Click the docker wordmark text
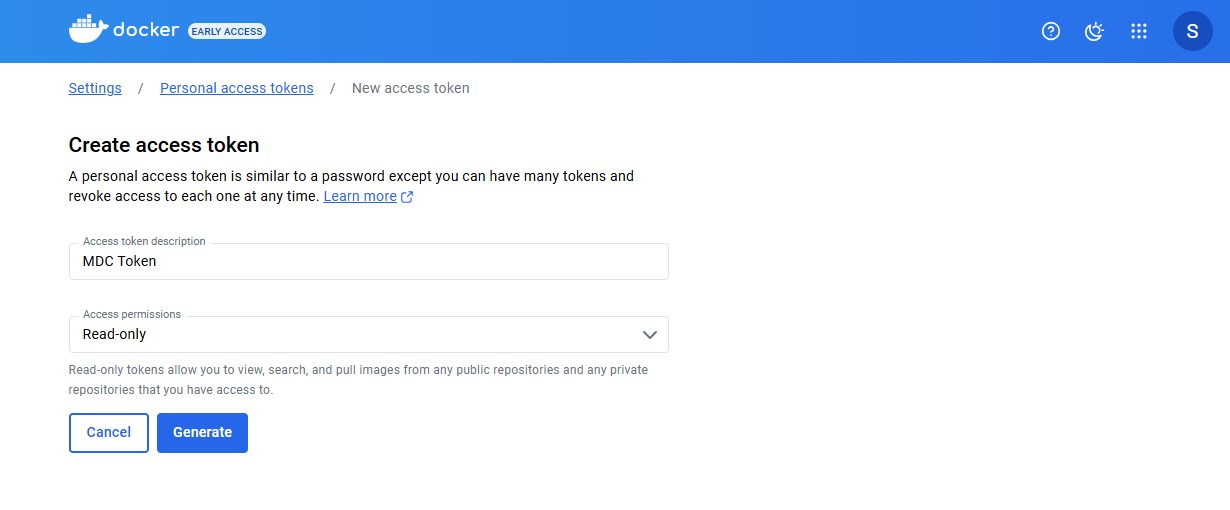 tap(146, 31)
